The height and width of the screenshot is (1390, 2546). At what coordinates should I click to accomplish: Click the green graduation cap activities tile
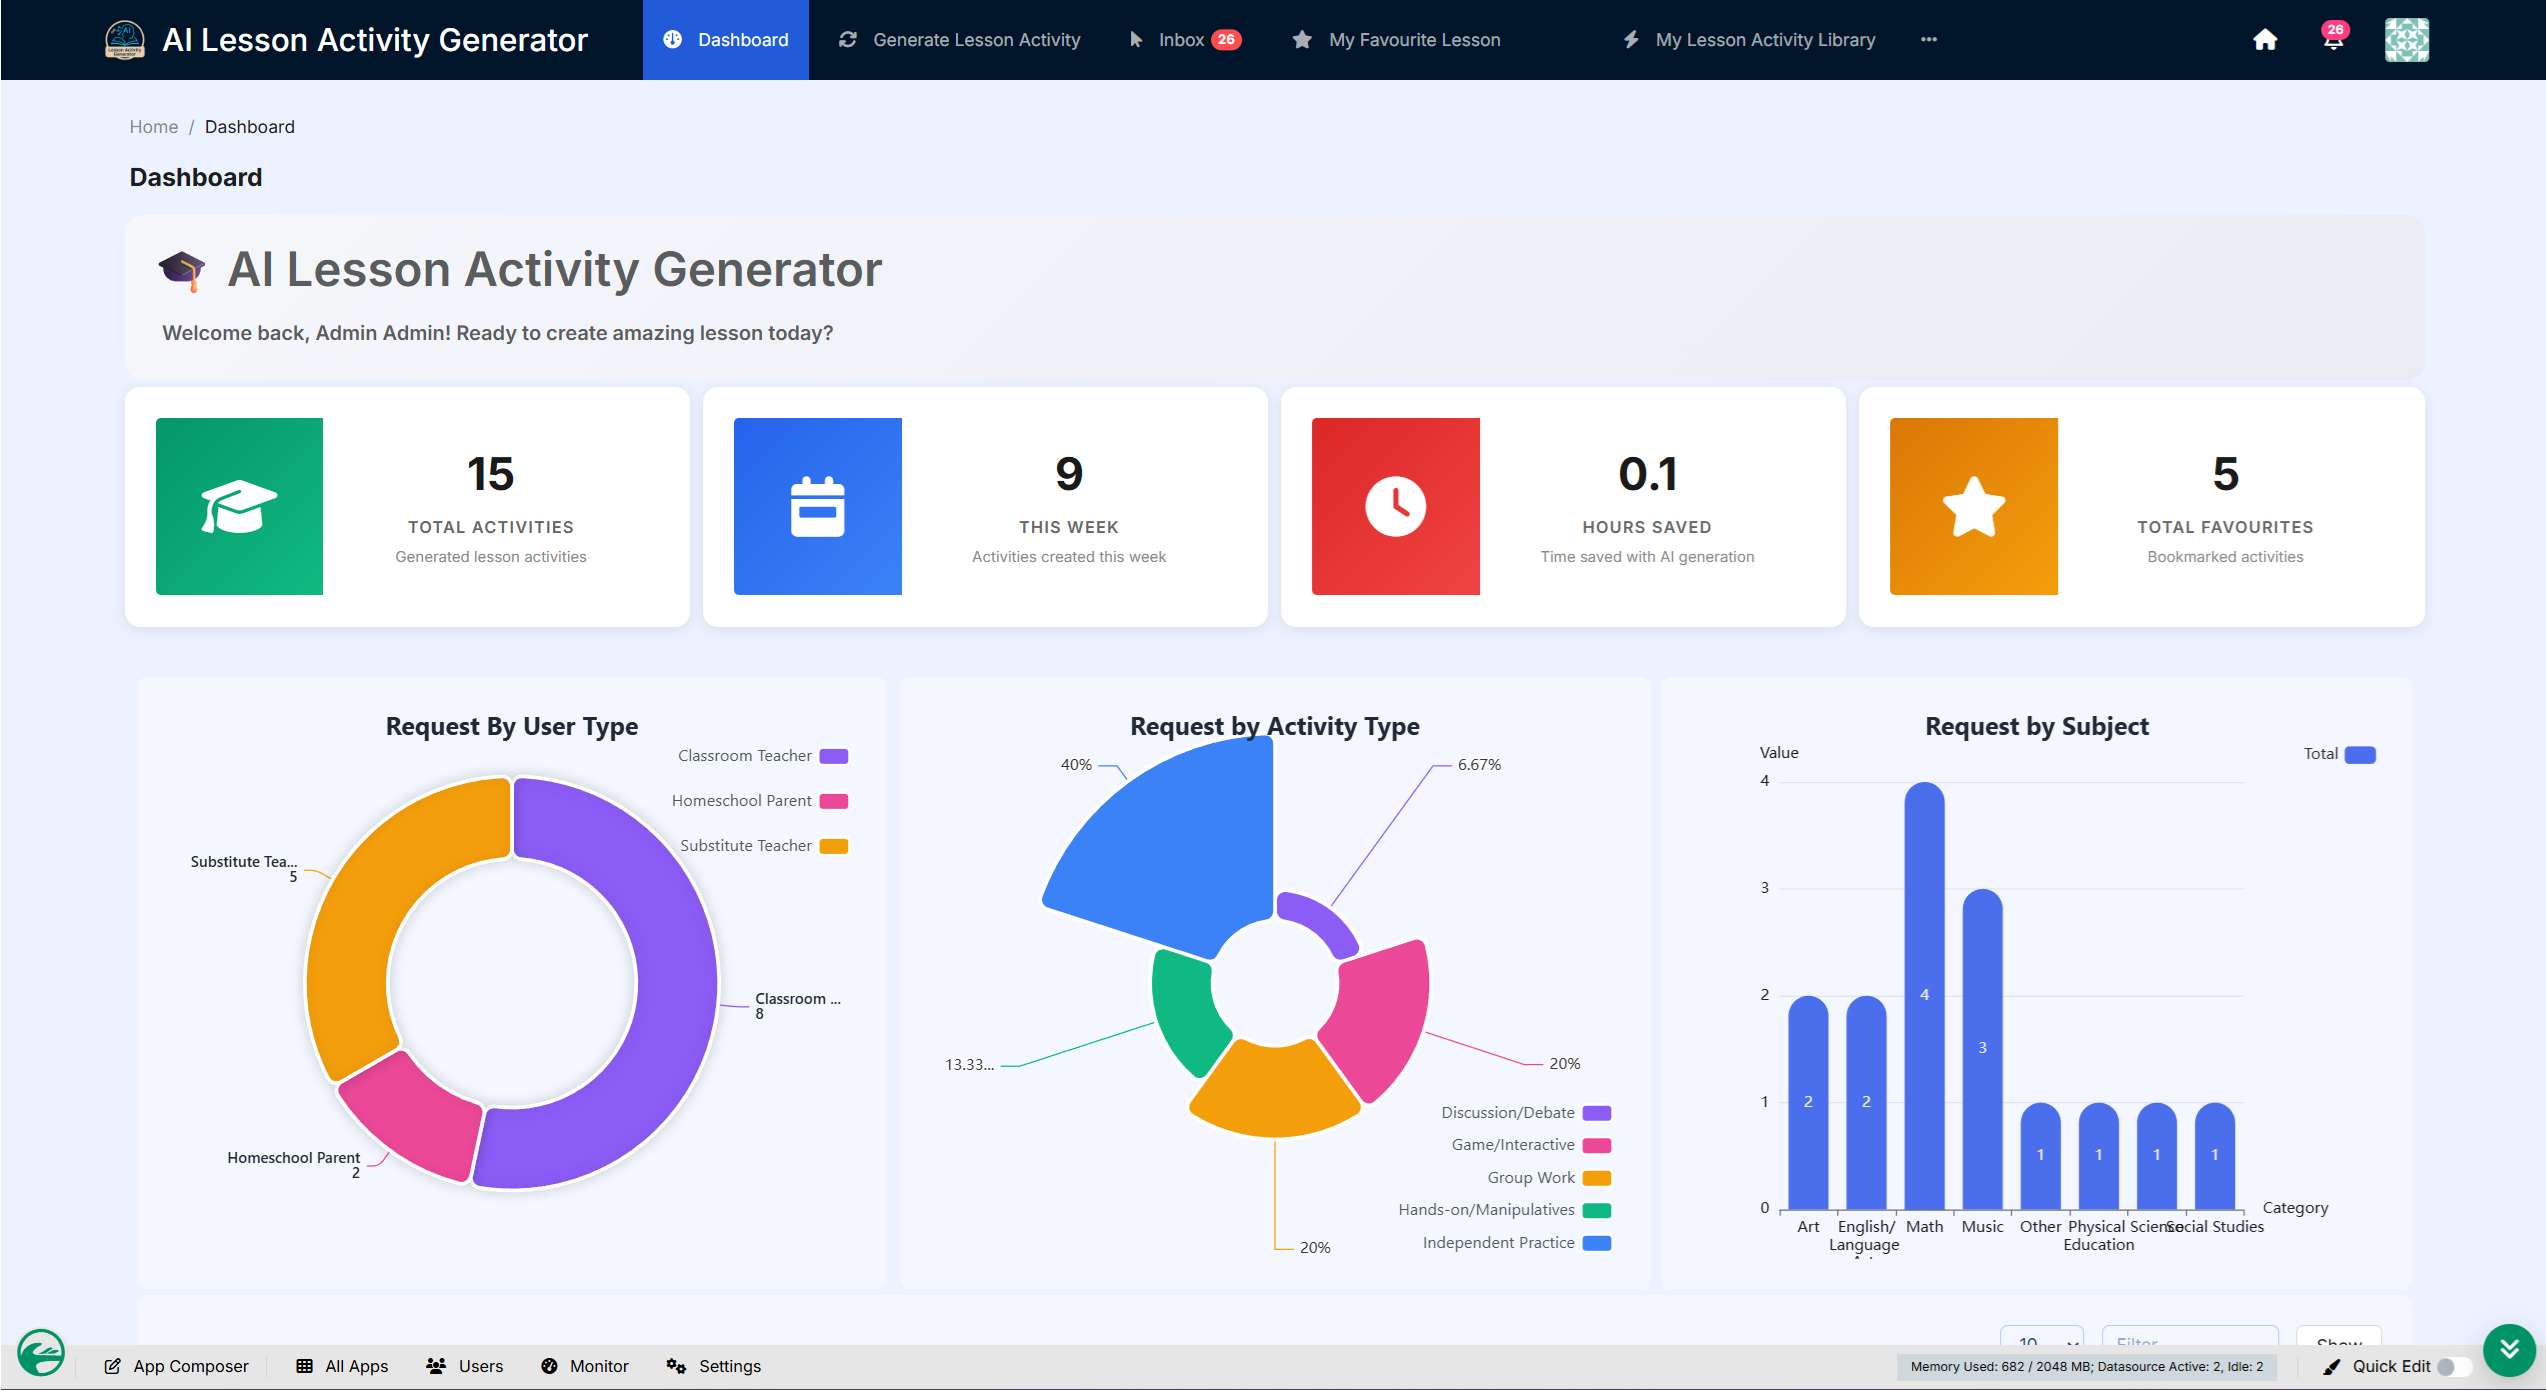tap(239, 506)
